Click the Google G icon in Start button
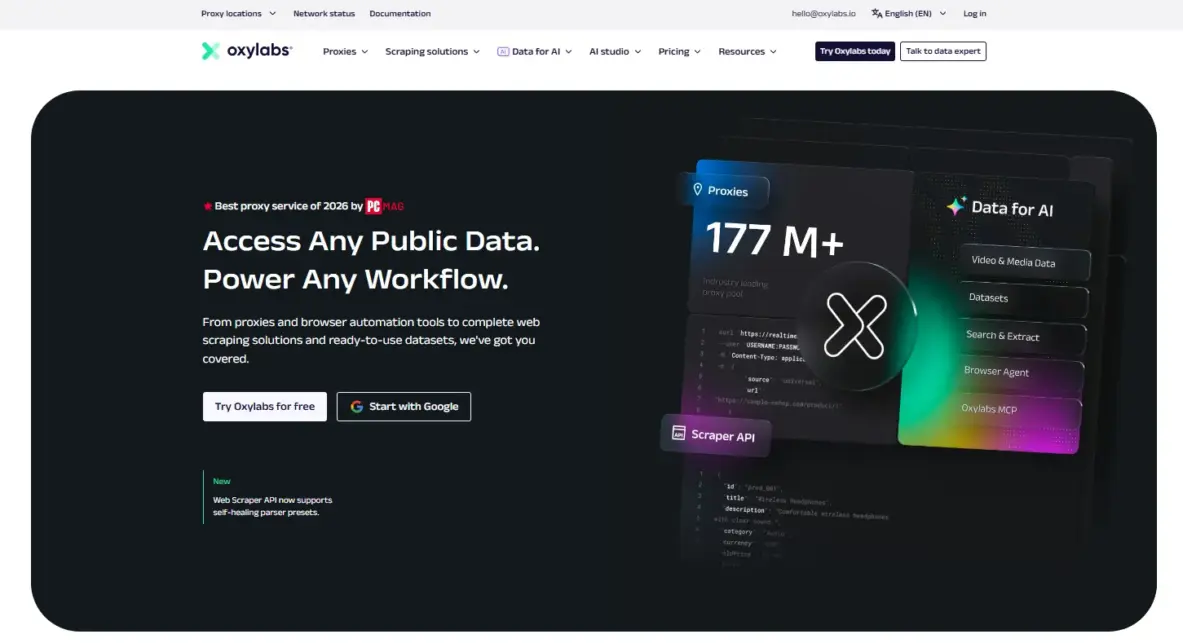The width and height of the screenshot is (1183, 643). tap(357, 407)
